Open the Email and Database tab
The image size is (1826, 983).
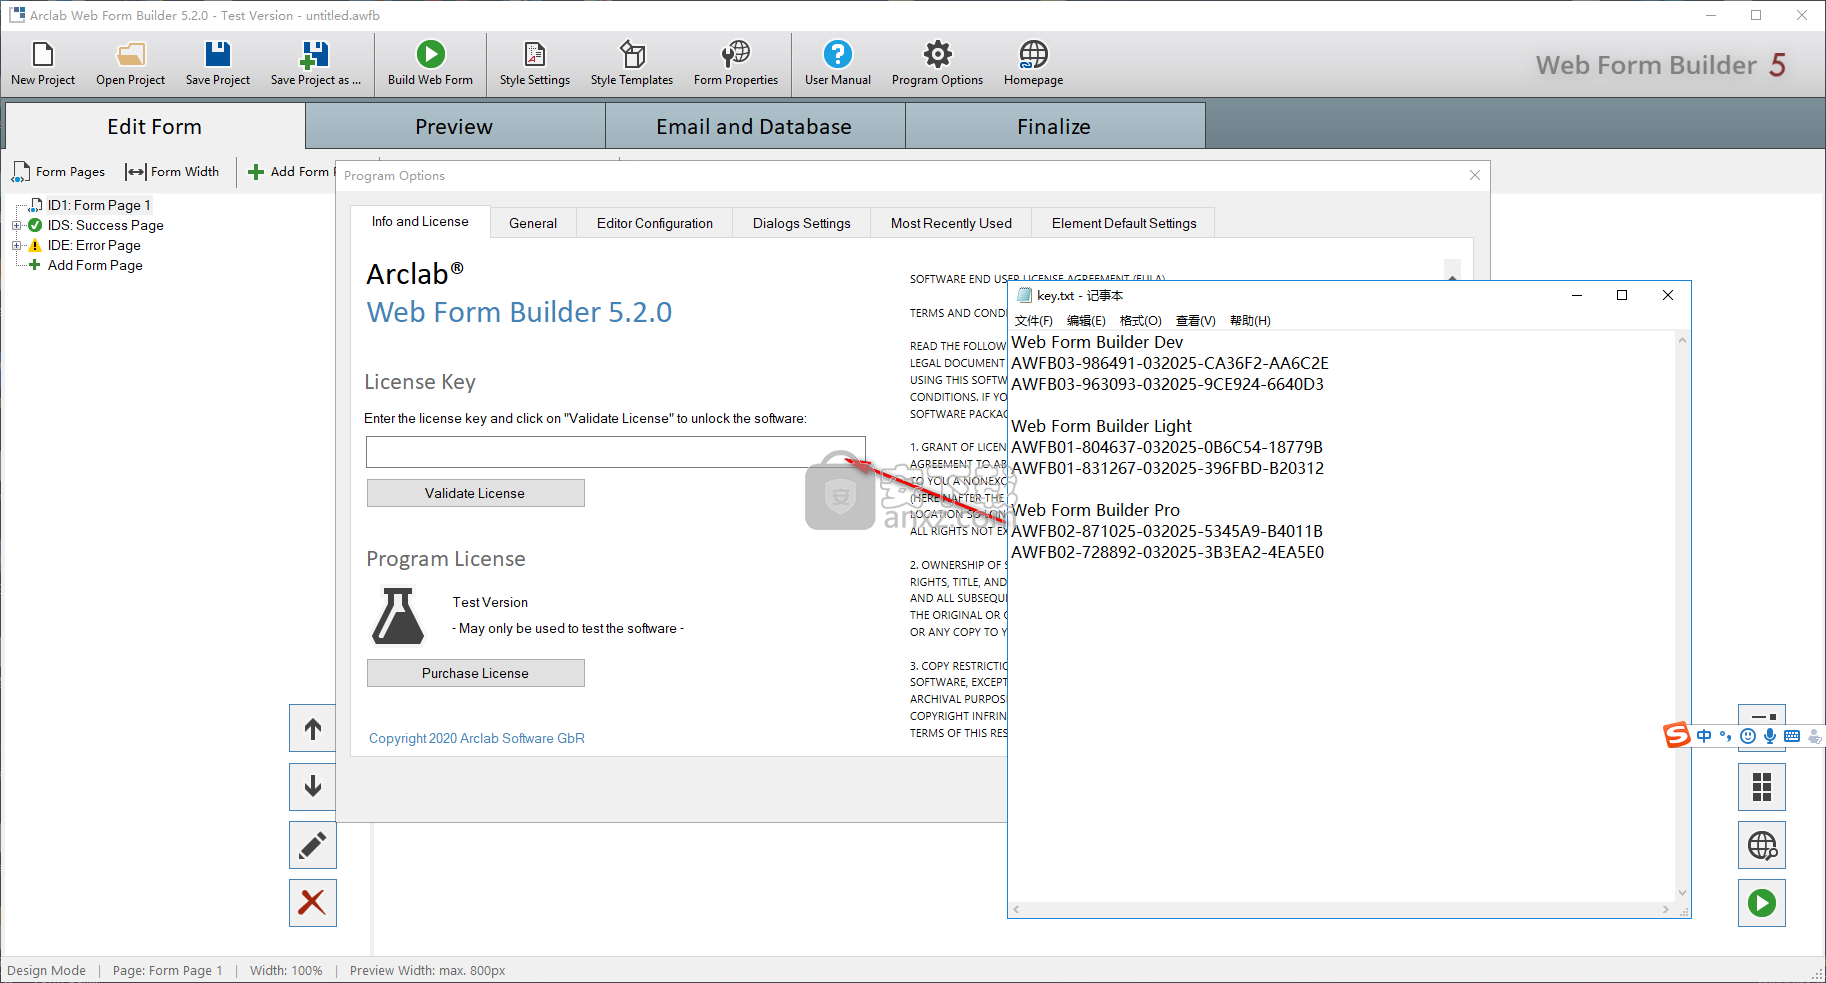coord(754,127)
